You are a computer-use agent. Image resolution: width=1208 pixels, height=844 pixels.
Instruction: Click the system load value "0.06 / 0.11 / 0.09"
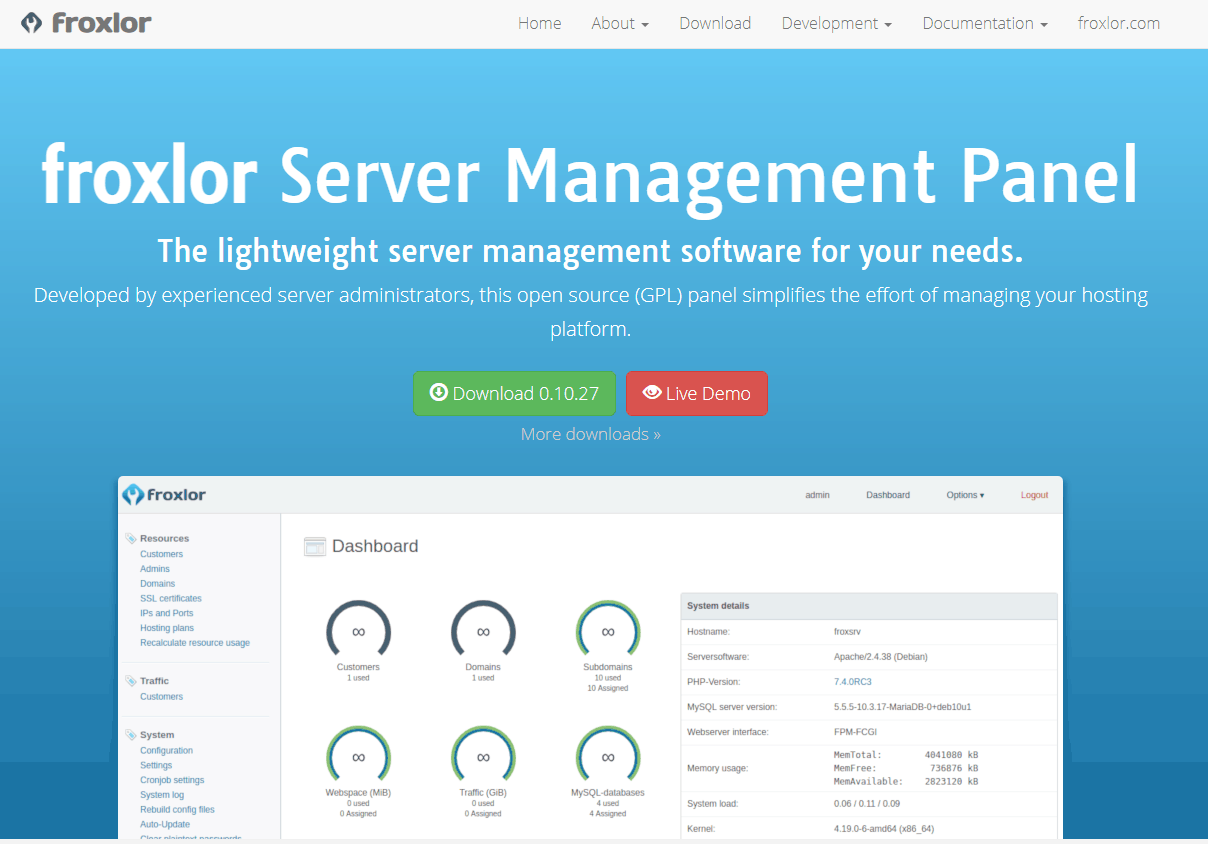[x=866, y=804]
